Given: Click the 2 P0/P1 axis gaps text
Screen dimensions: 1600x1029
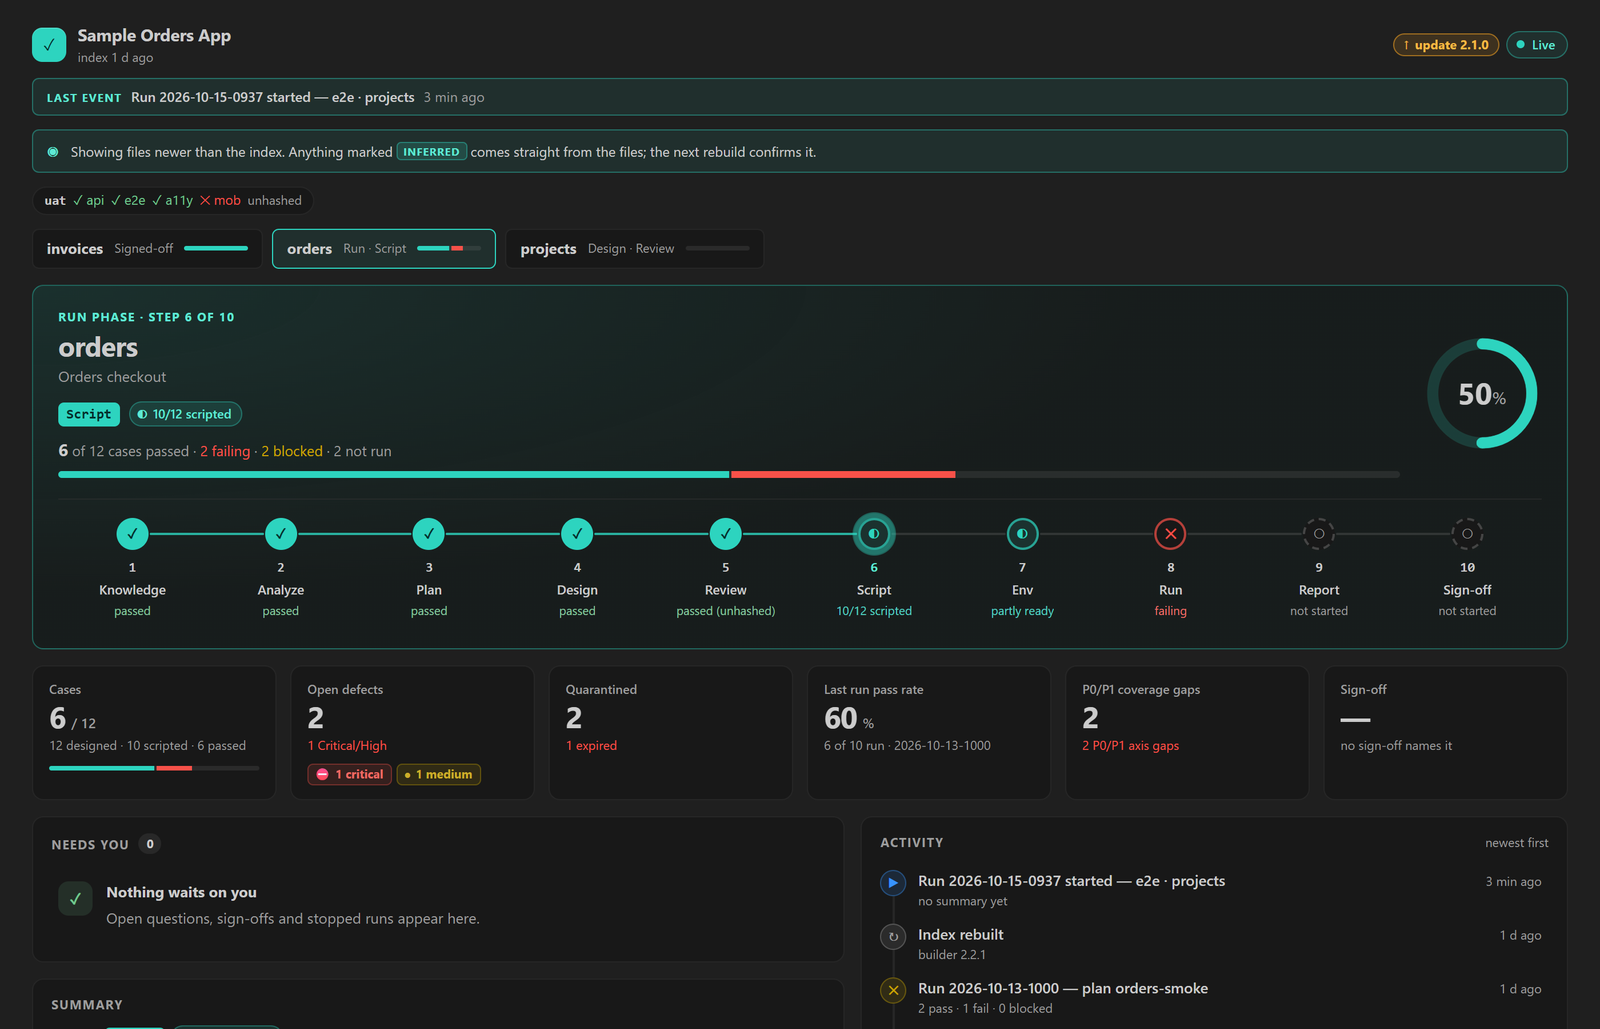Looking at the screenshot, I should [x=1130, y=746].
